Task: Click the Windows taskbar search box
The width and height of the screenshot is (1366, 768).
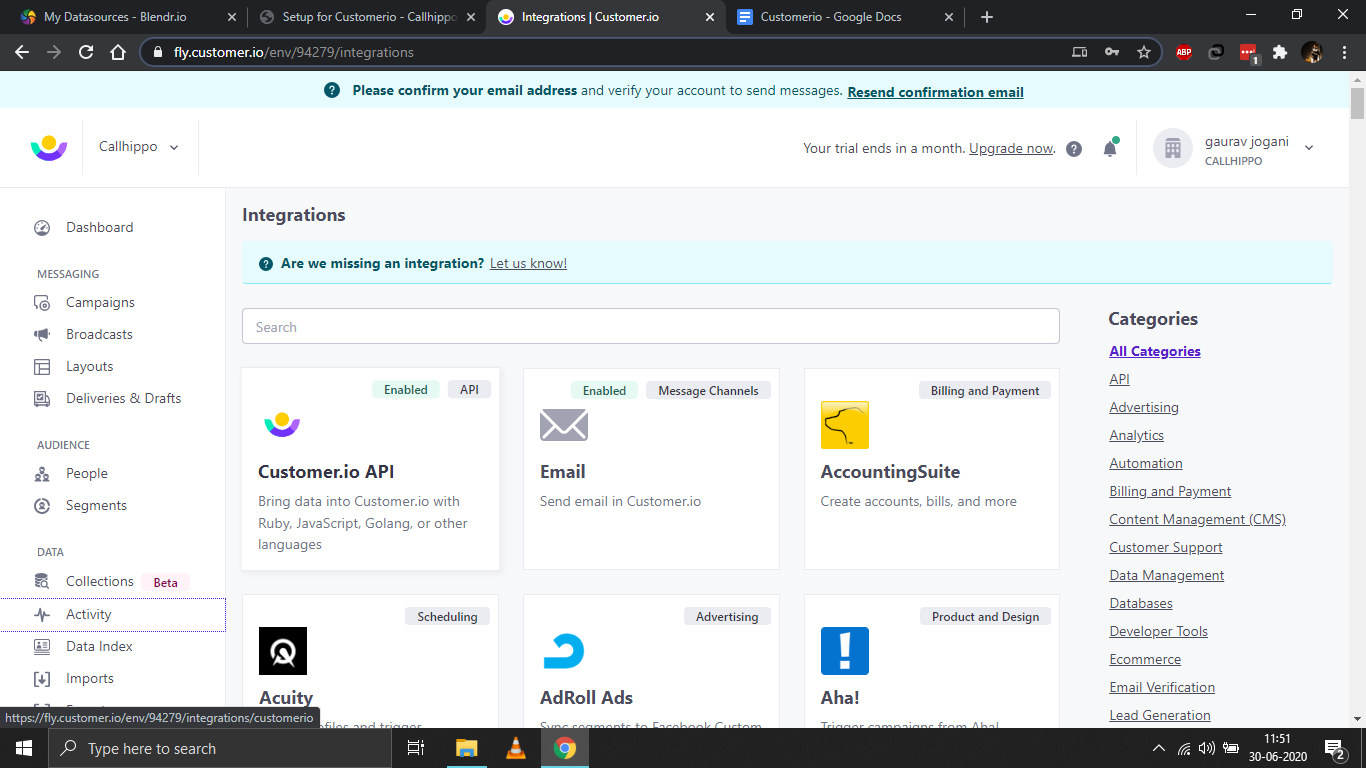Action: click(220, 748)
